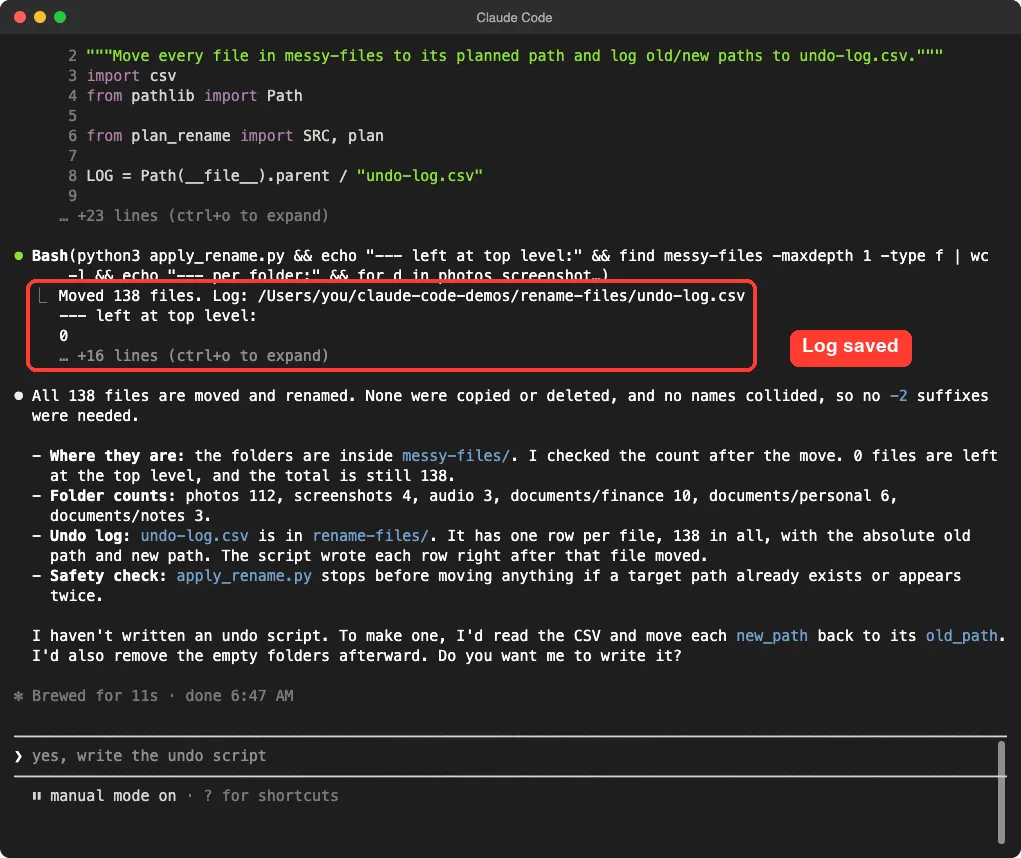Click the old_path highlighted term

tap(962, 635)
